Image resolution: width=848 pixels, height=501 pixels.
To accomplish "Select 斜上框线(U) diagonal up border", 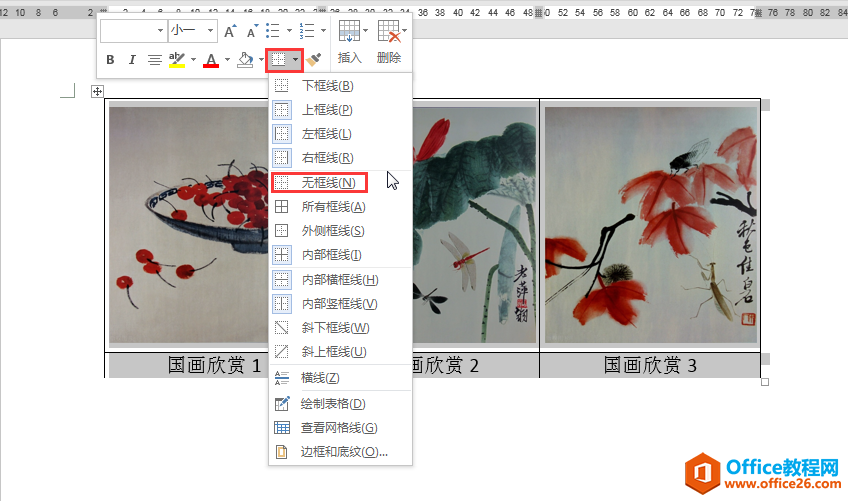I will click(x=340, y=352).
